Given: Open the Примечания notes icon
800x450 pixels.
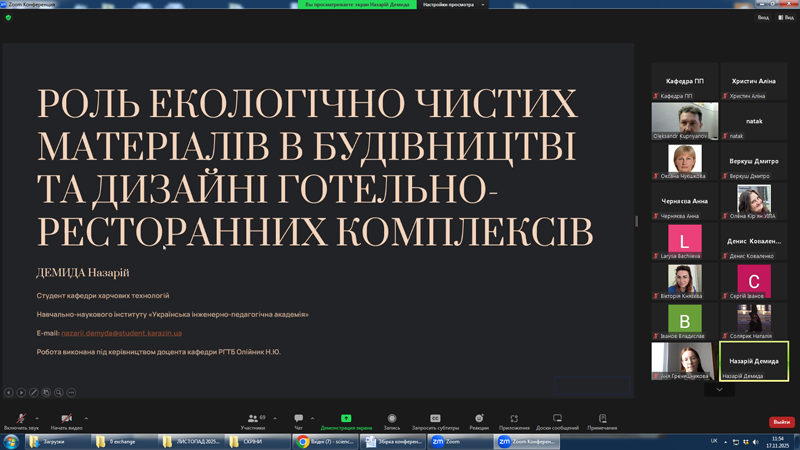Looking at the screenshot, I should point(602,419).
